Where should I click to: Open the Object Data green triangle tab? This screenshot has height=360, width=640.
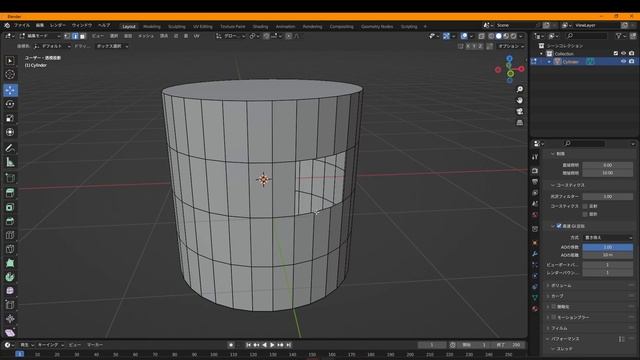click(535, 298)
